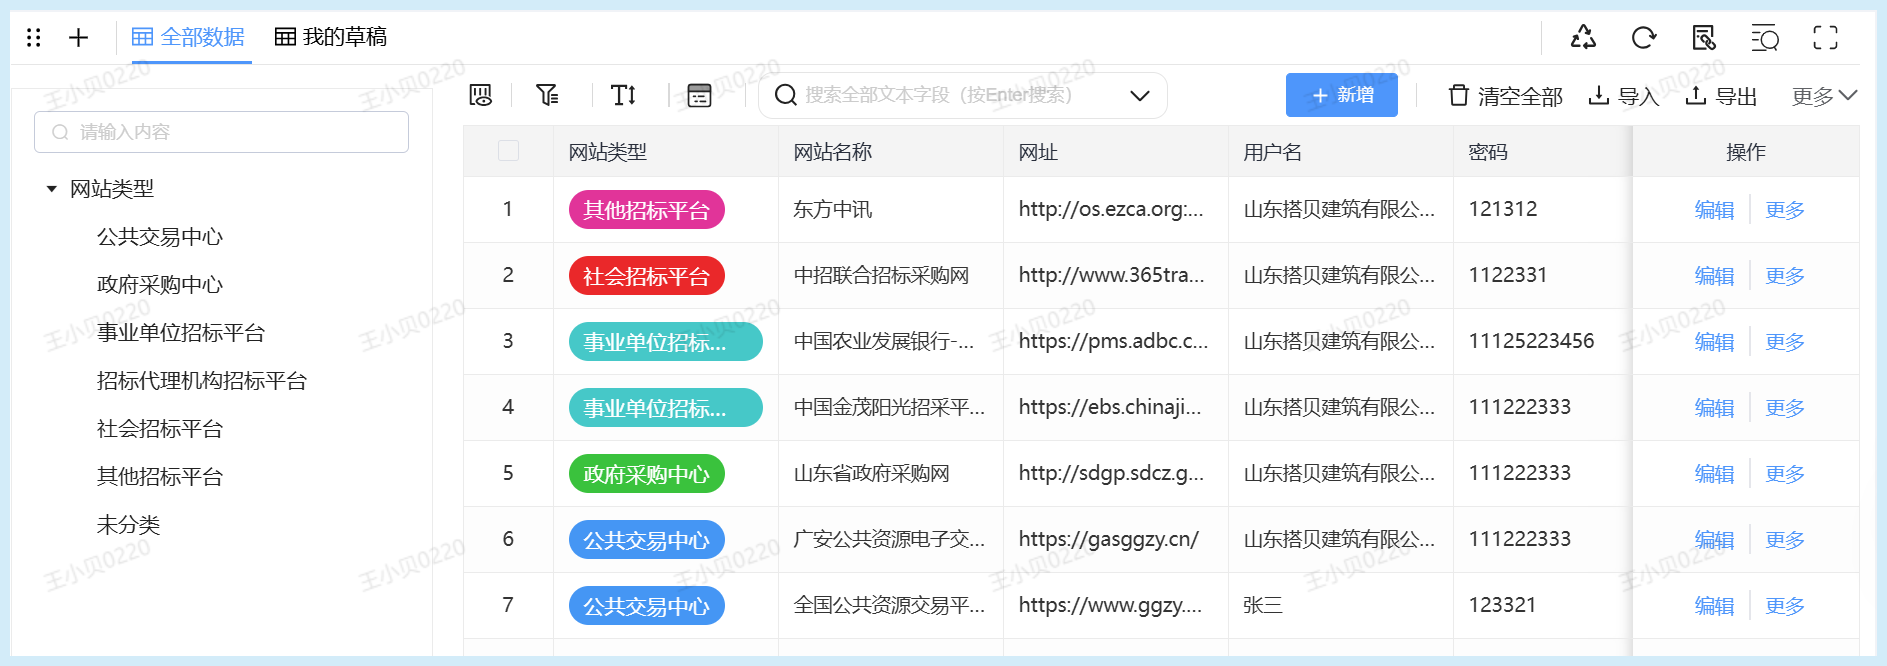Select 招标代理机构招标平台 in the tree
The height and width of the screenshot is (666, 1887).
202,381
